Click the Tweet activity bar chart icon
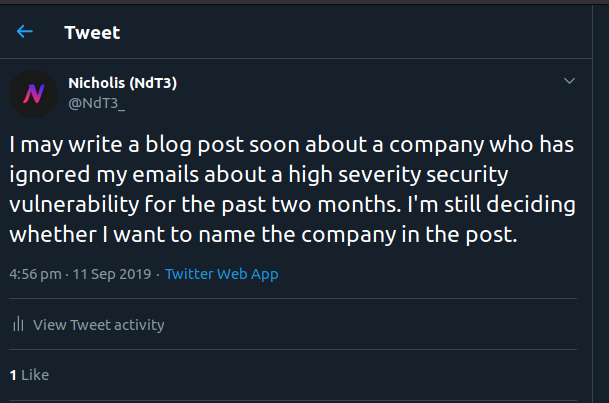The image size is (609, 403). (18, 324)
